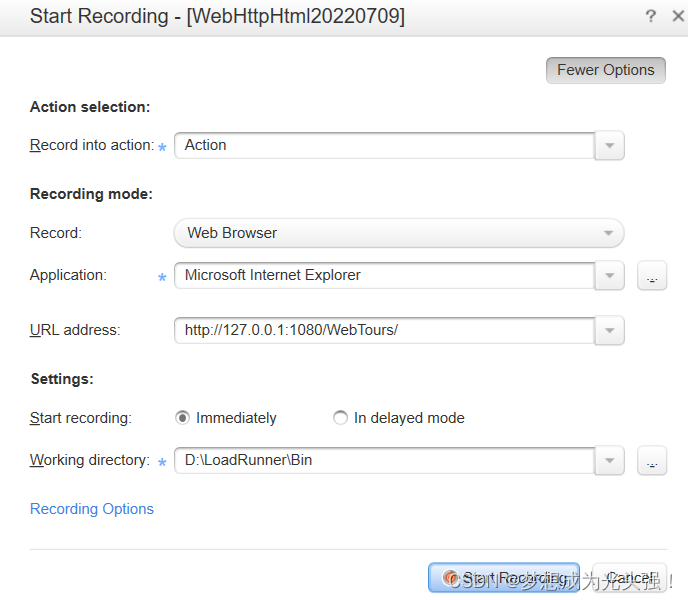Screen dimensions: 688x600
Task: Expand the Working directory dropdown arrow
Action: 609,460
